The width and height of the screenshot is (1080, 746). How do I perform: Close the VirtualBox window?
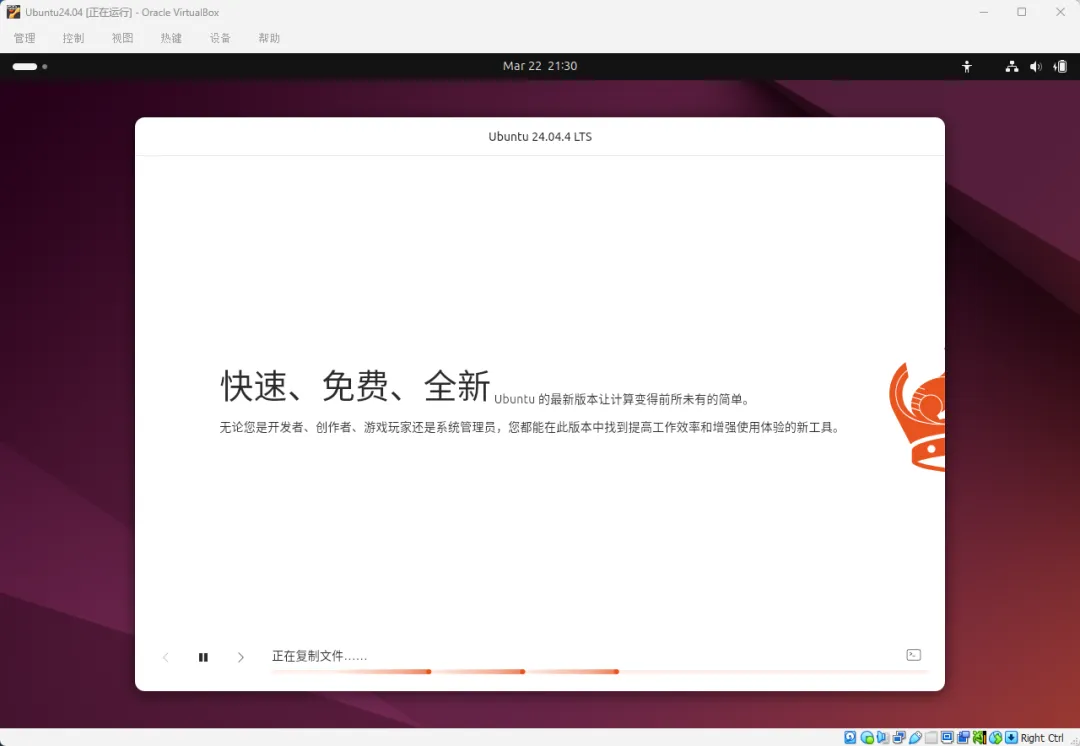click(1061, 12)
